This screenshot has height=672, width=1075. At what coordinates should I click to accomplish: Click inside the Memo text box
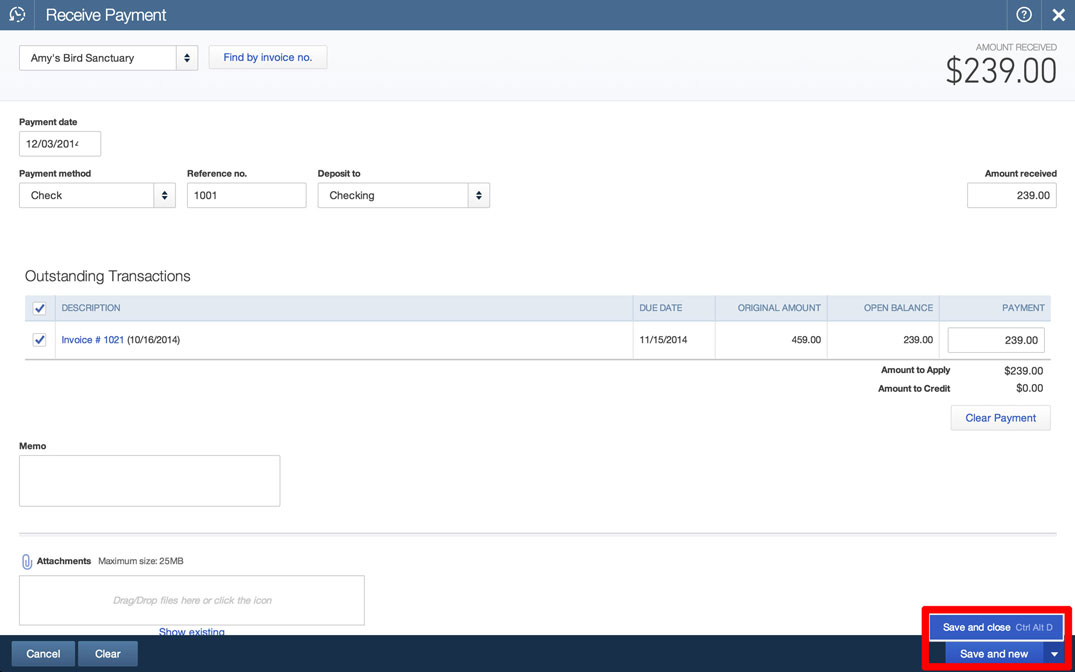pyautogui.click(x=149, y=481)
